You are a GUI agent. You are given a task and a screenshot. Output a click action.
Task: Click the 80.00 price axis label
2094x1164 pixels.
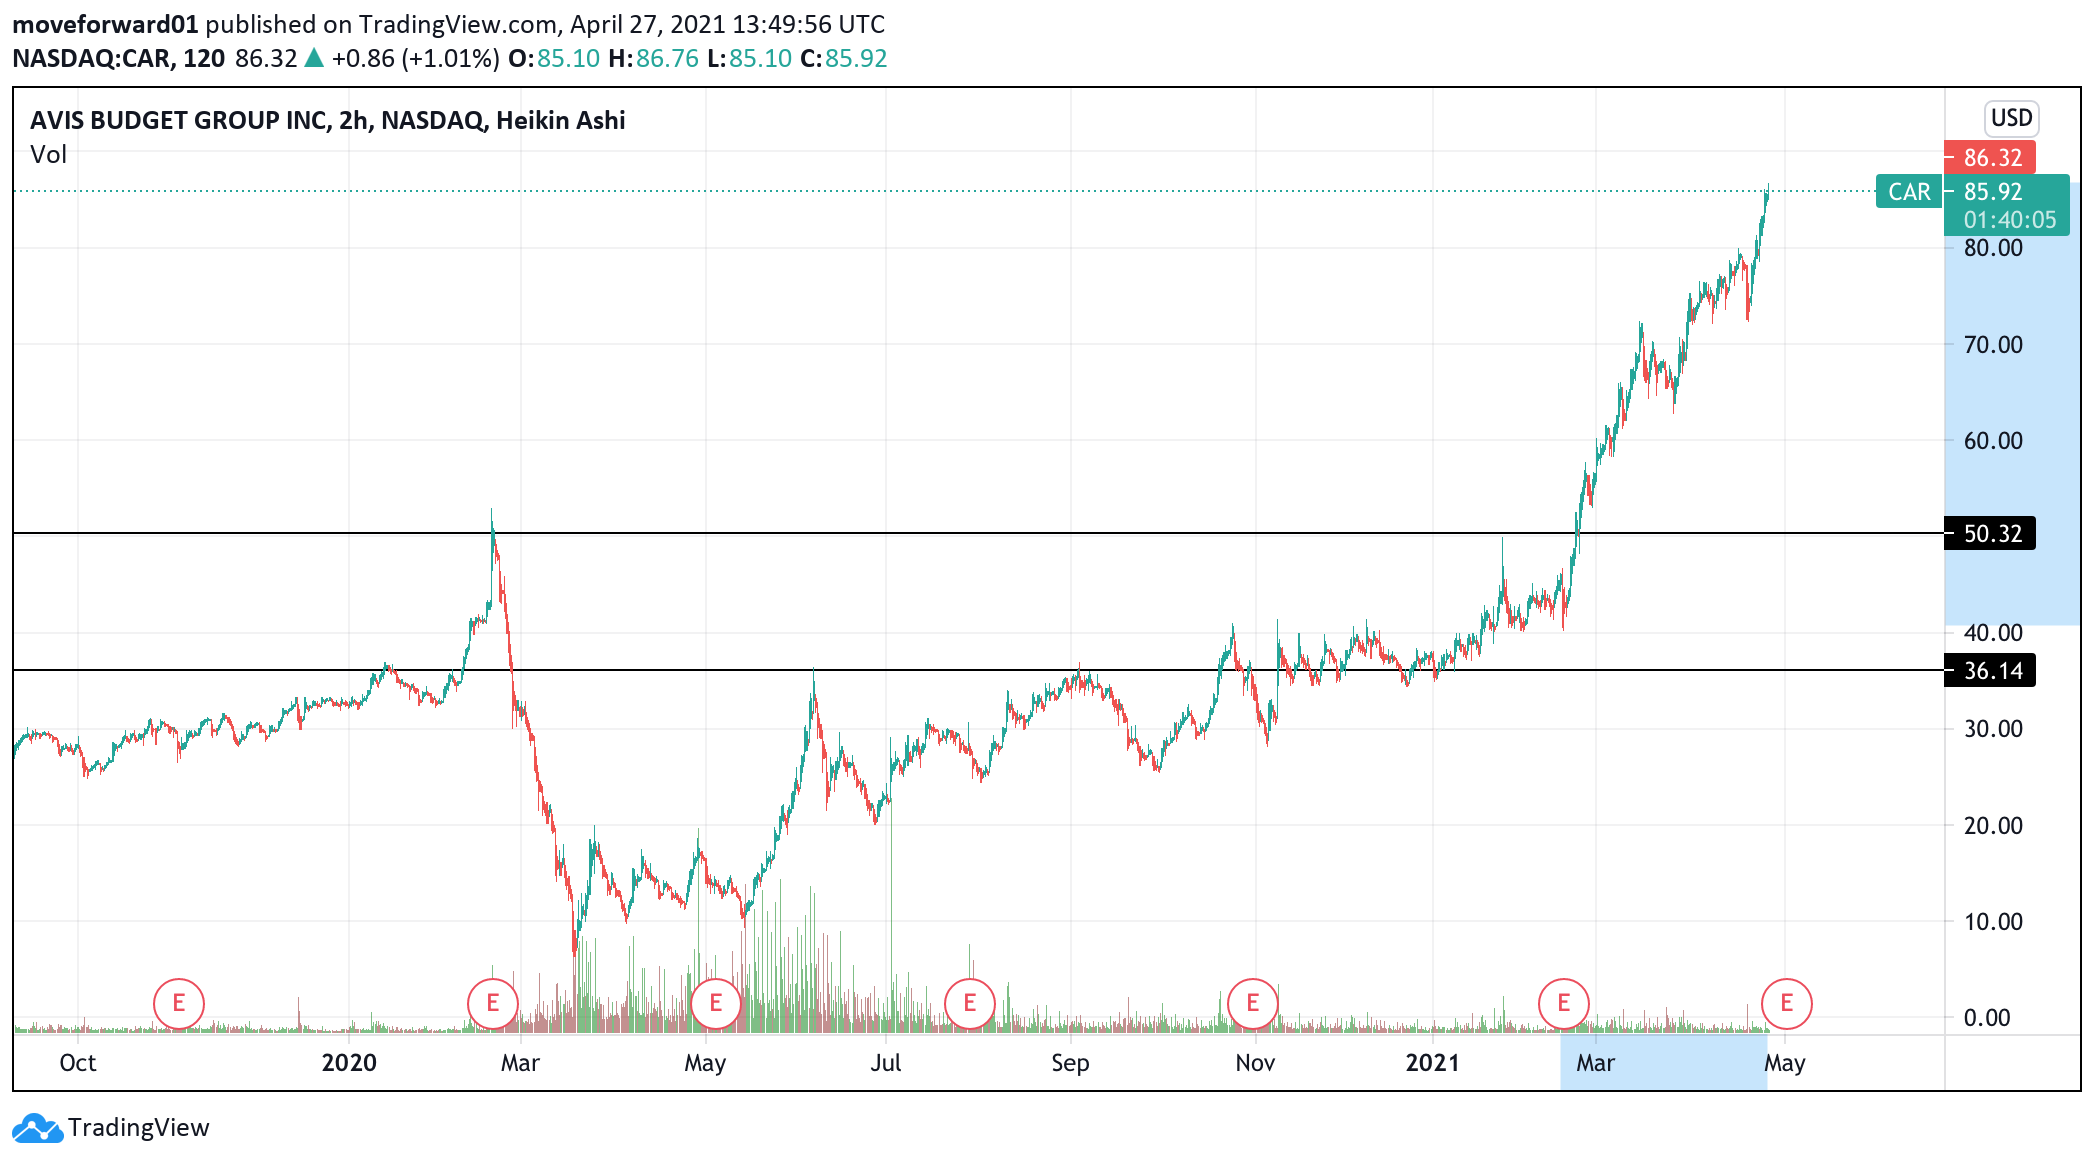tap(1992, 248)
